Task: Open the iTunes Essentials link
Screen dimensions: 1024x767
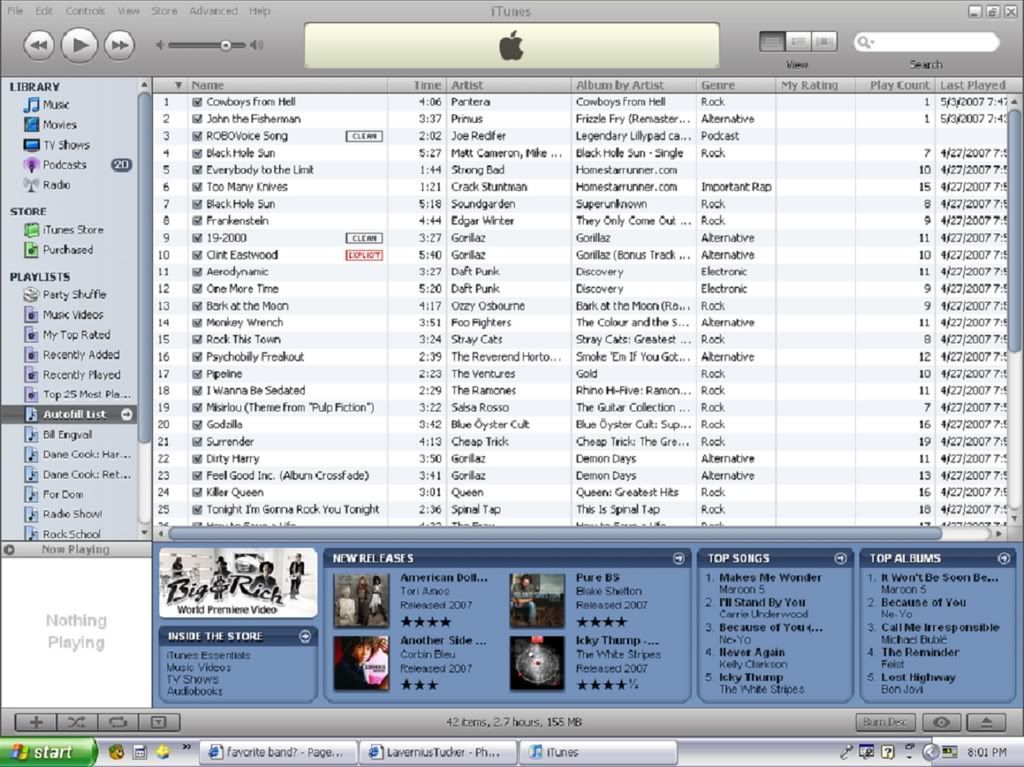Action: point(208,655)
